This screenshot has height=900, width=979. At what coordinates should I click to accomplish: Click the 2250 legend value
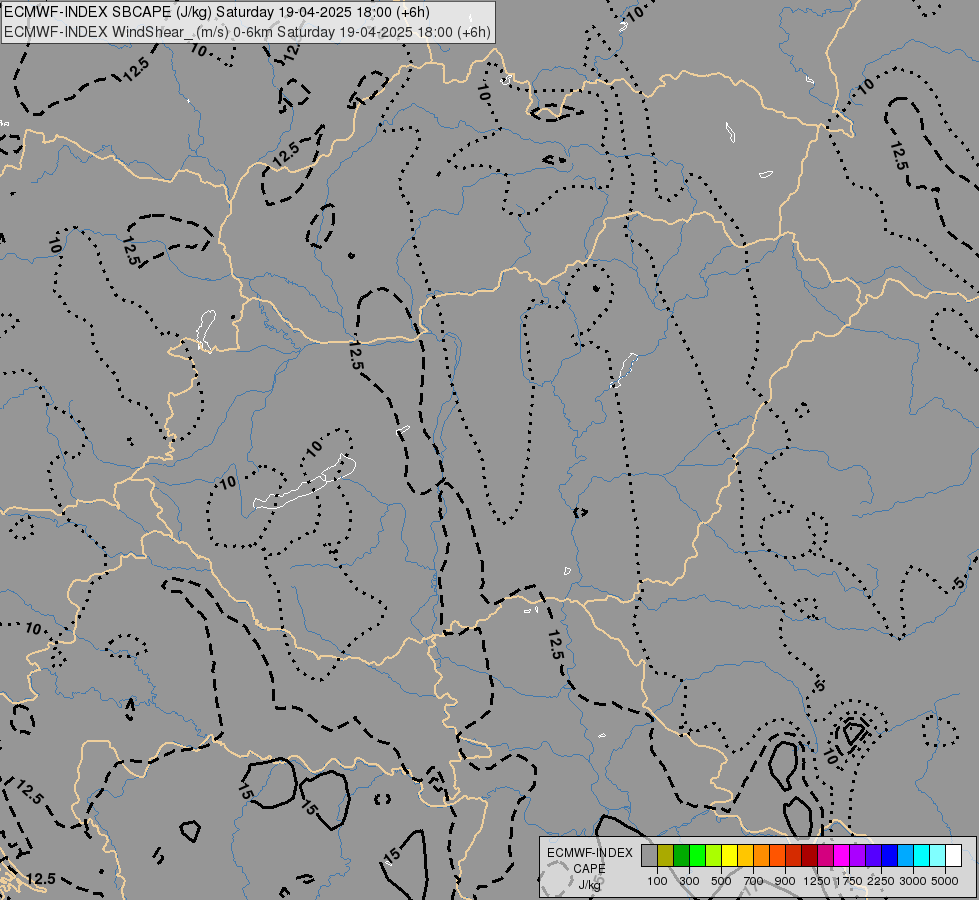[881, 881]
